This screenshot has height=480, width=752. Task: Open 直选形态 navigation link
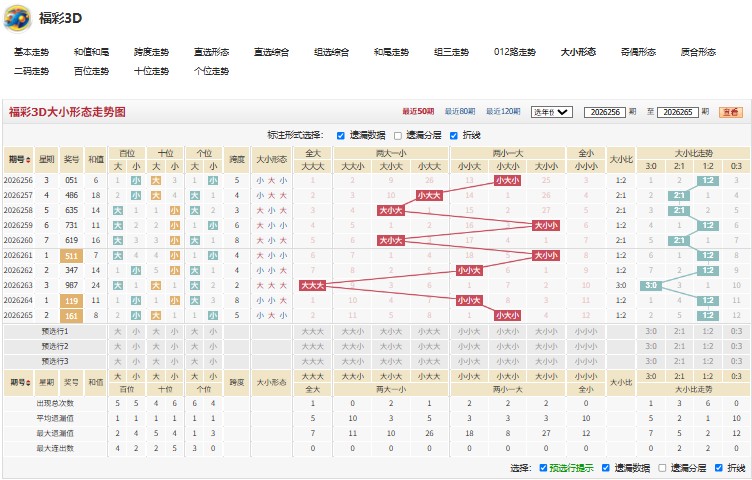pos(211,52)
